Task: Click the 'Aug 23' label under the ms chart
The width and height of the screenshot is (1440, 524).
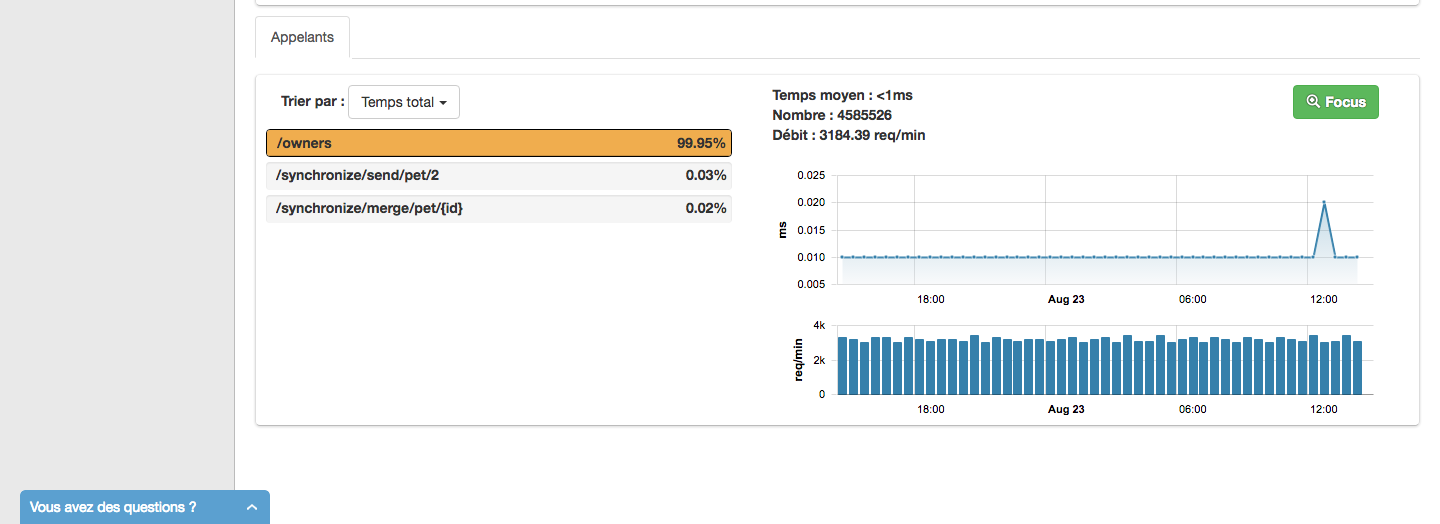Action: point(1065,299)
